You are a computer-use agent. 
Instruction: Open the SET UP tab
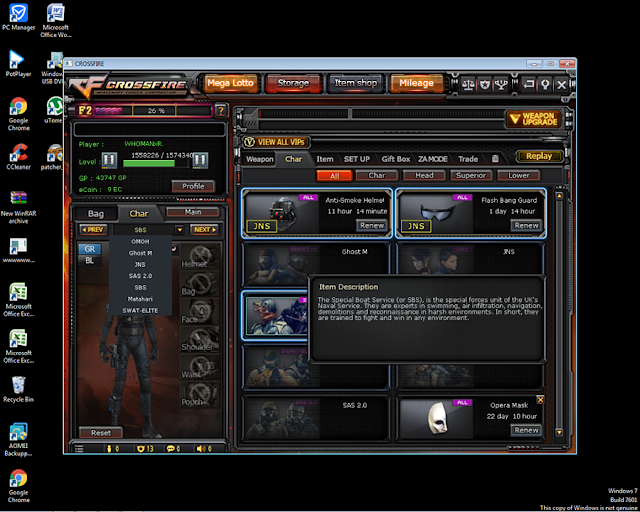(357, 159)
